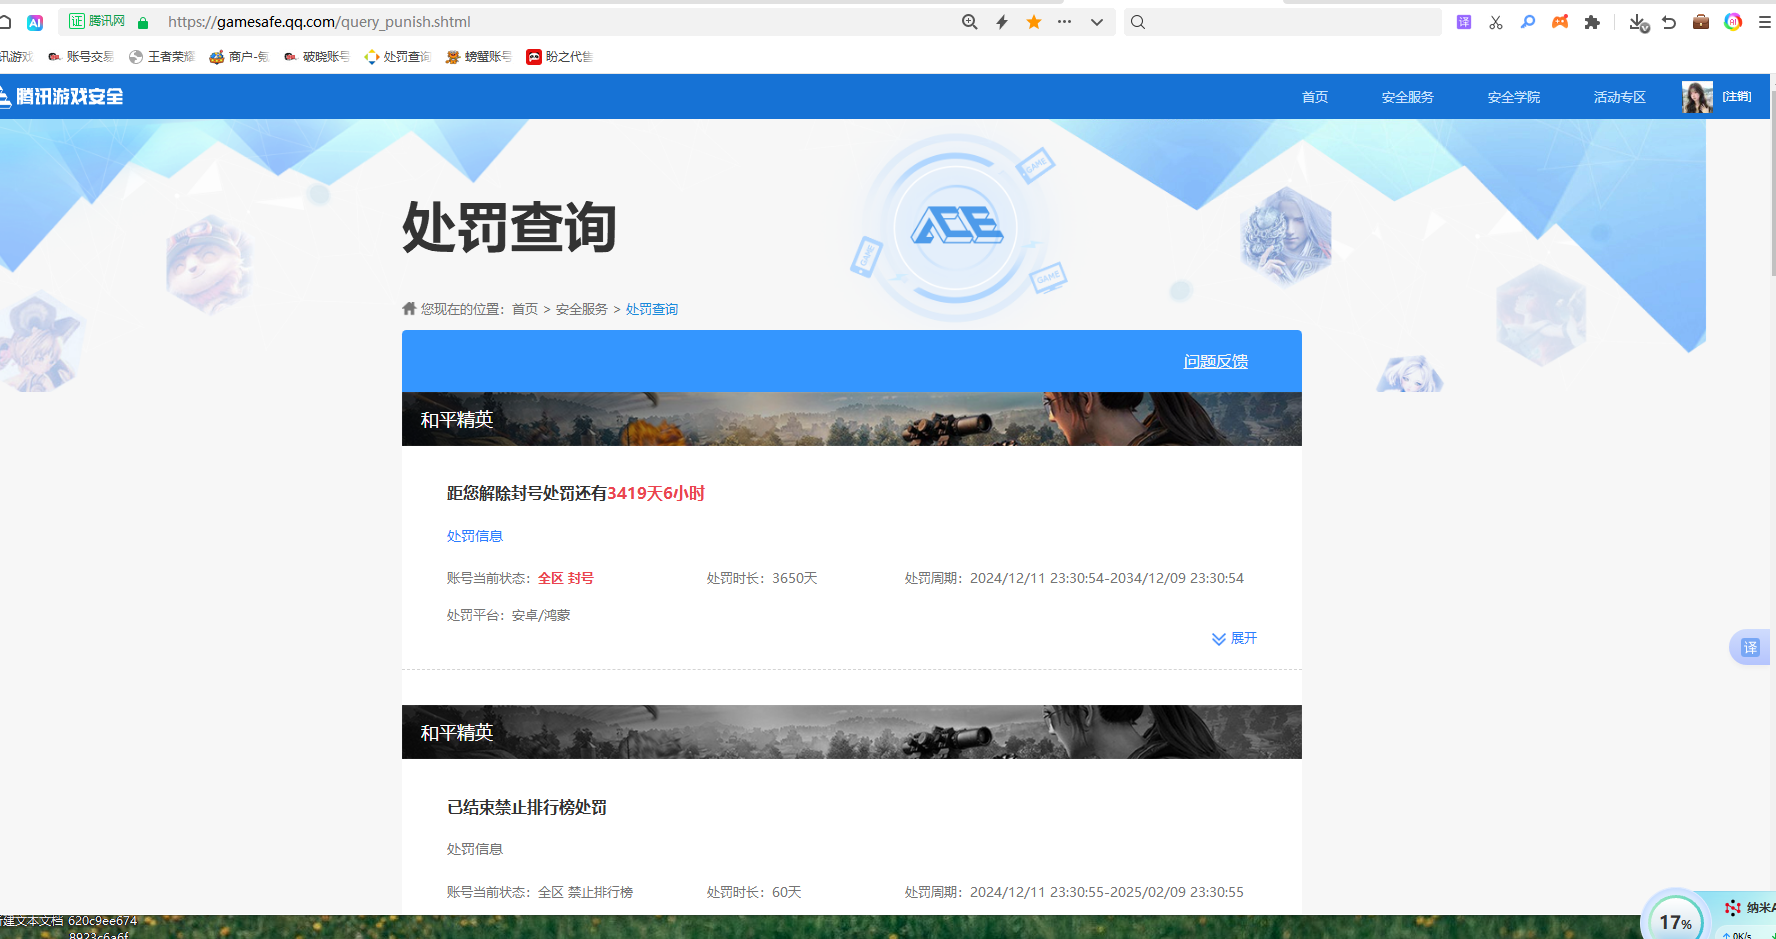
Task: Click the 腾讯游戏安全 site logo
Action: (62, 97)
